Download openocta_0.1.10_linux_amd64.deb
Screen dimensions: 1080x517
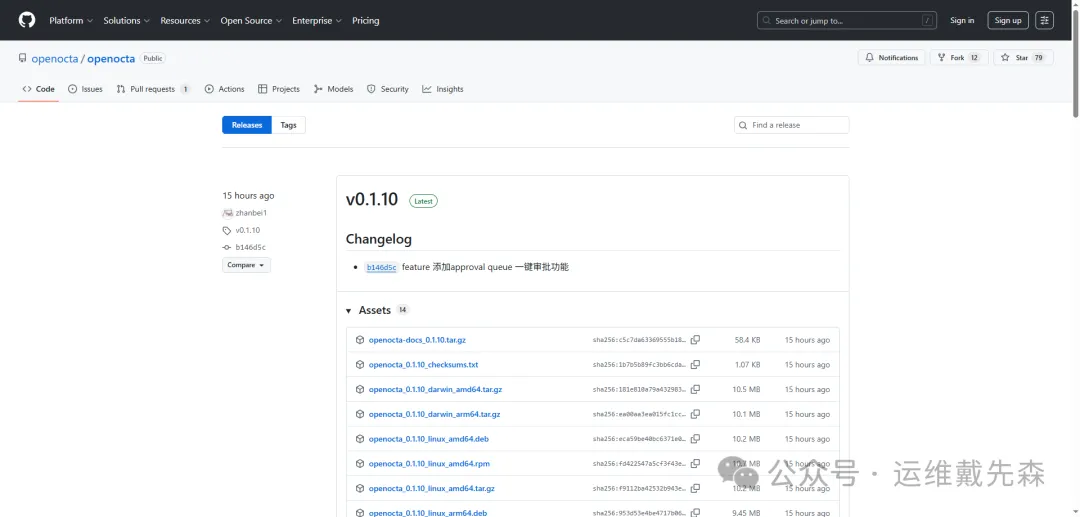pos(428,439)
